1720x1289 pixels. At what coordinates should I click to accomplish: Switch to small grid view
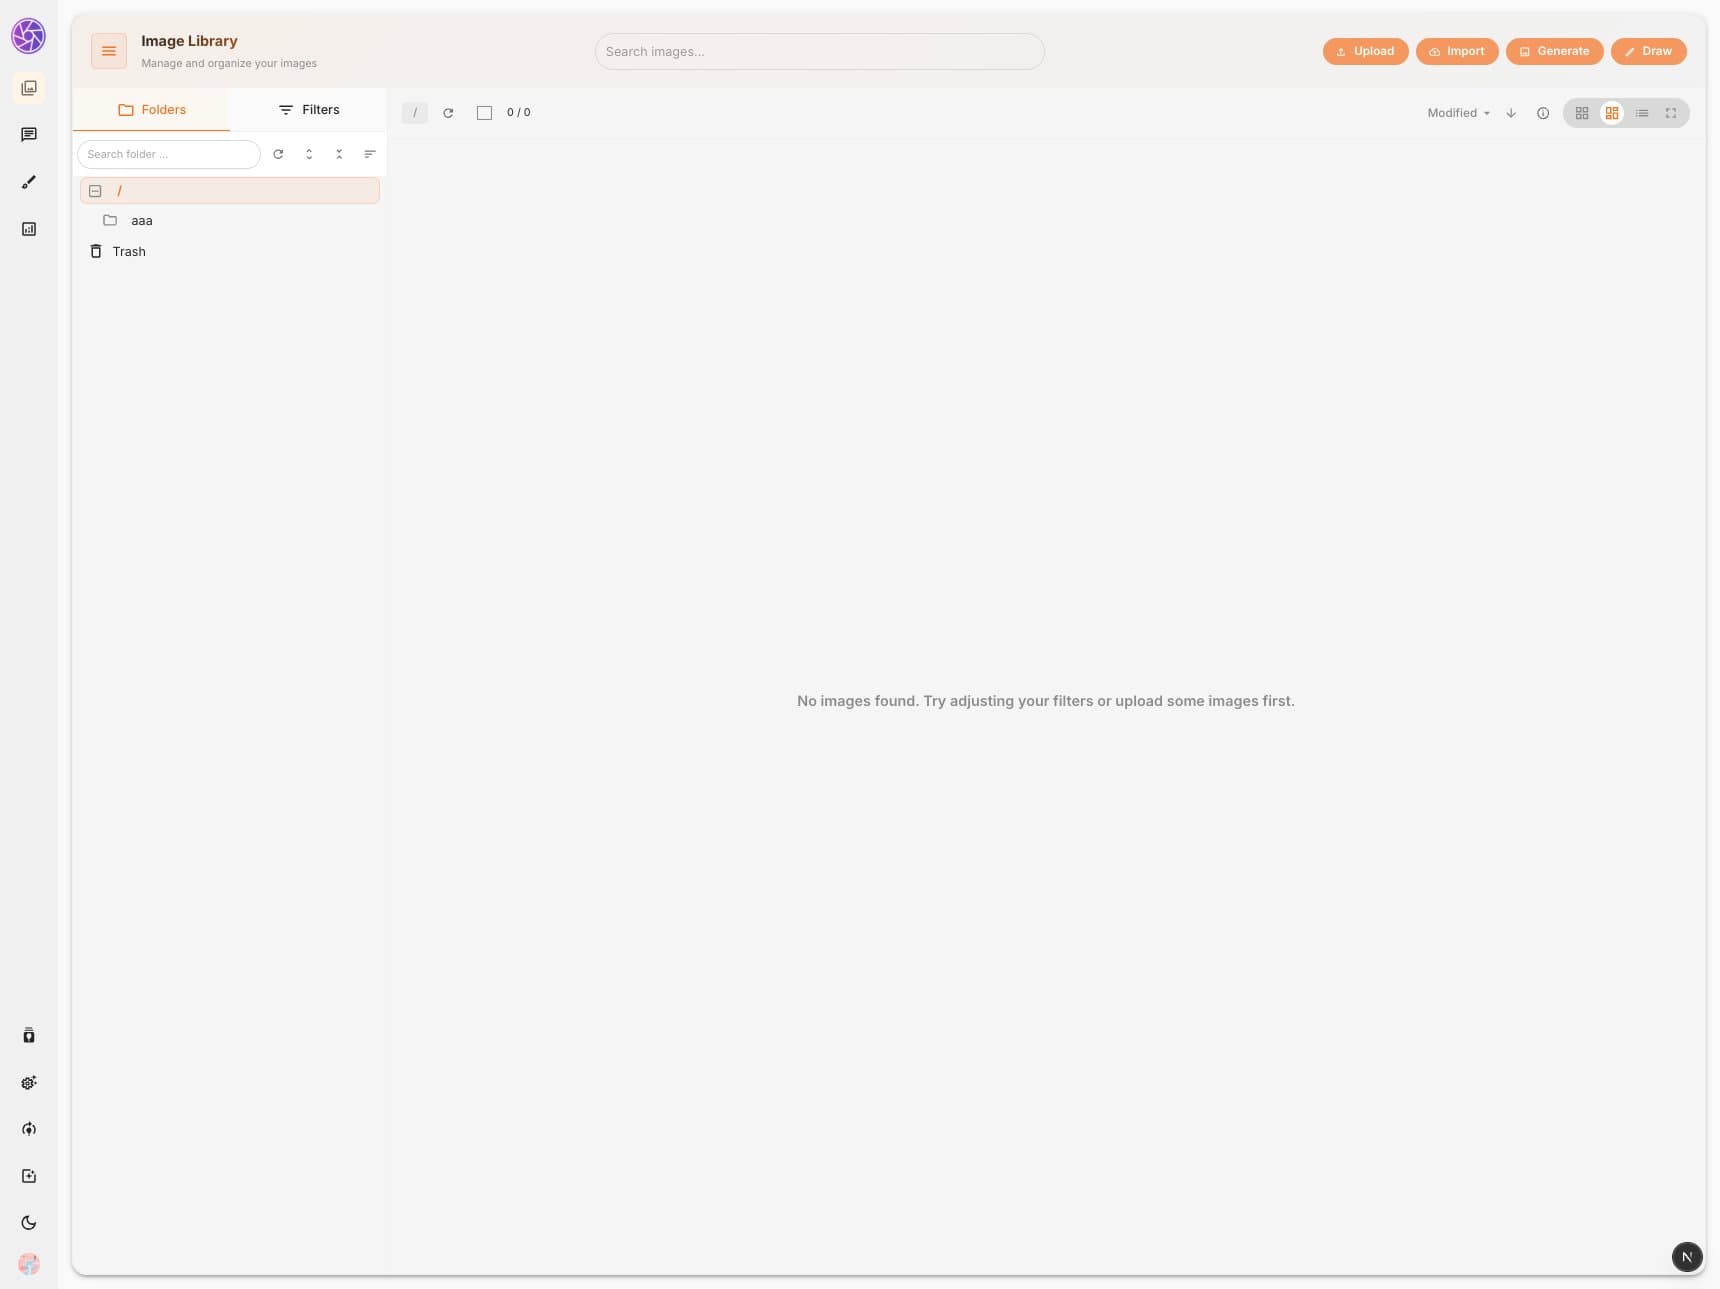1582,113
